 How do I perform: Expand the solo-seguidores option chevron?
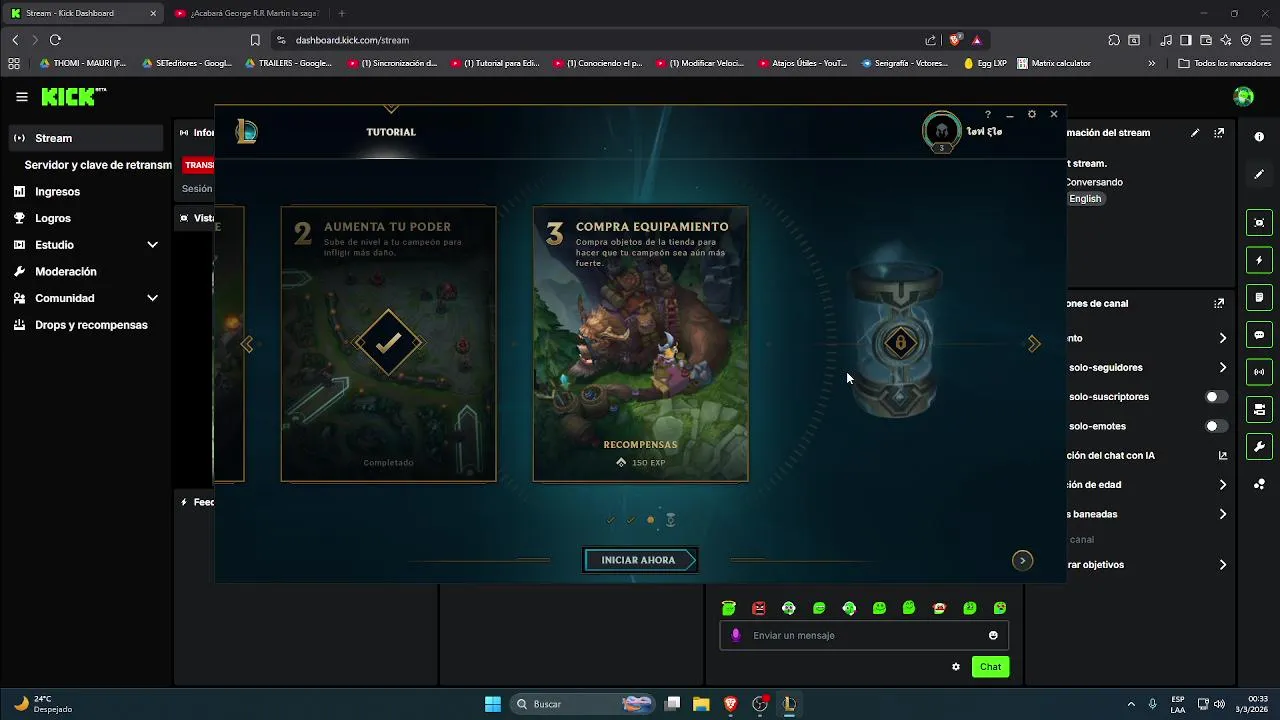coord(1222,367)
